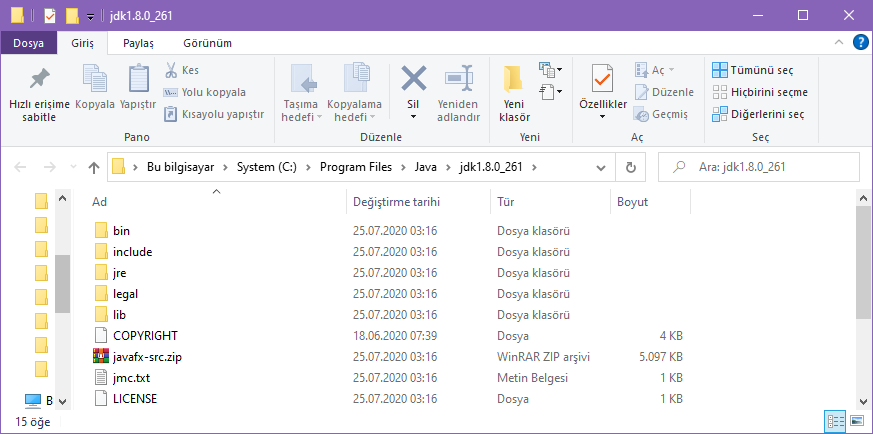Screen dimensions: 873x434
Task: Click file list scrollbar down arrow
Action: coord(864,401)
